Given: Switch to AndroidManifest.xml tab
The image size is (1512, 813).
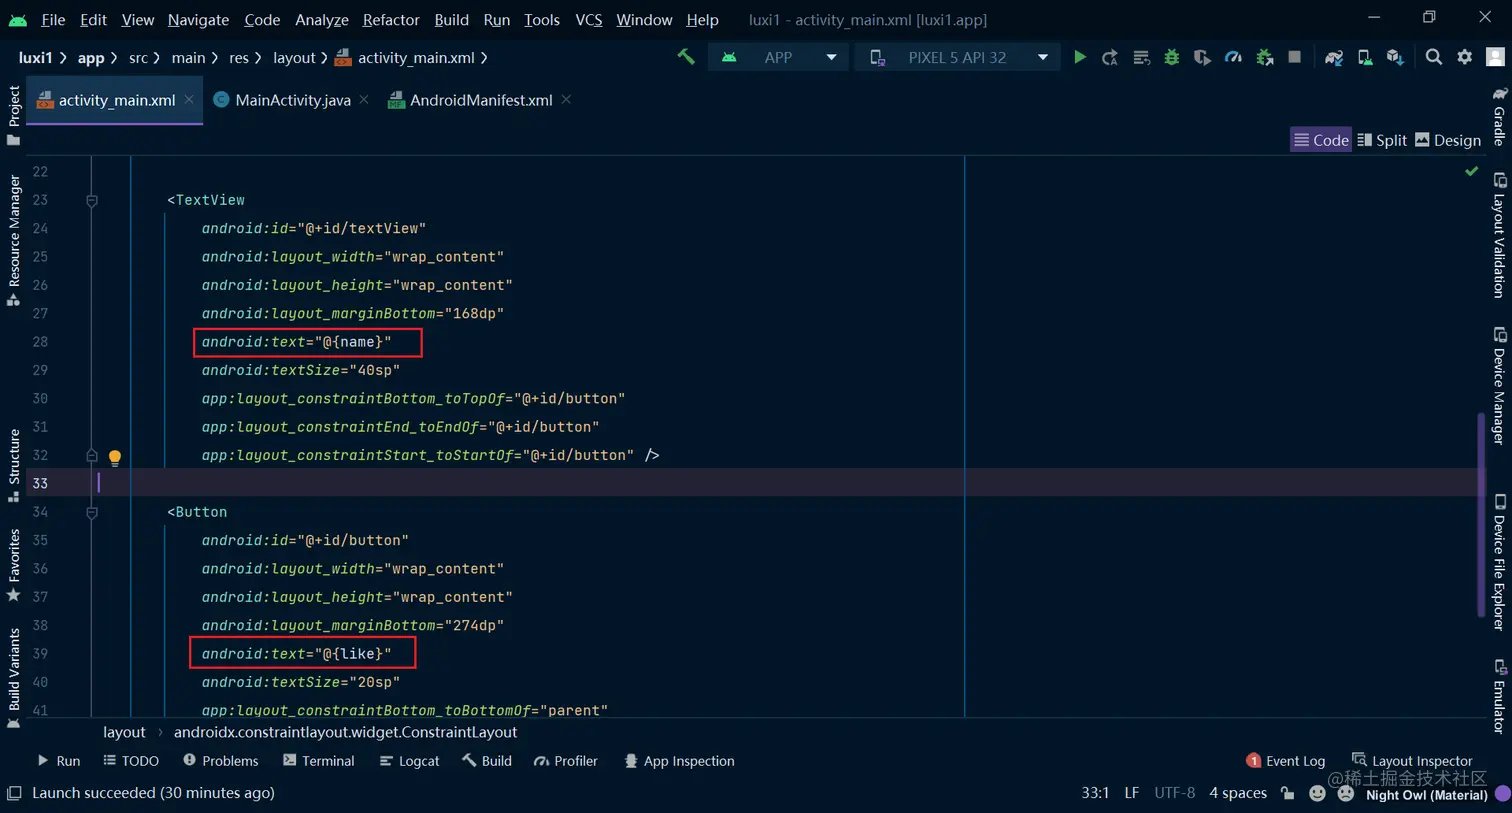Looking at the screenshot, I should coord(481,100).
